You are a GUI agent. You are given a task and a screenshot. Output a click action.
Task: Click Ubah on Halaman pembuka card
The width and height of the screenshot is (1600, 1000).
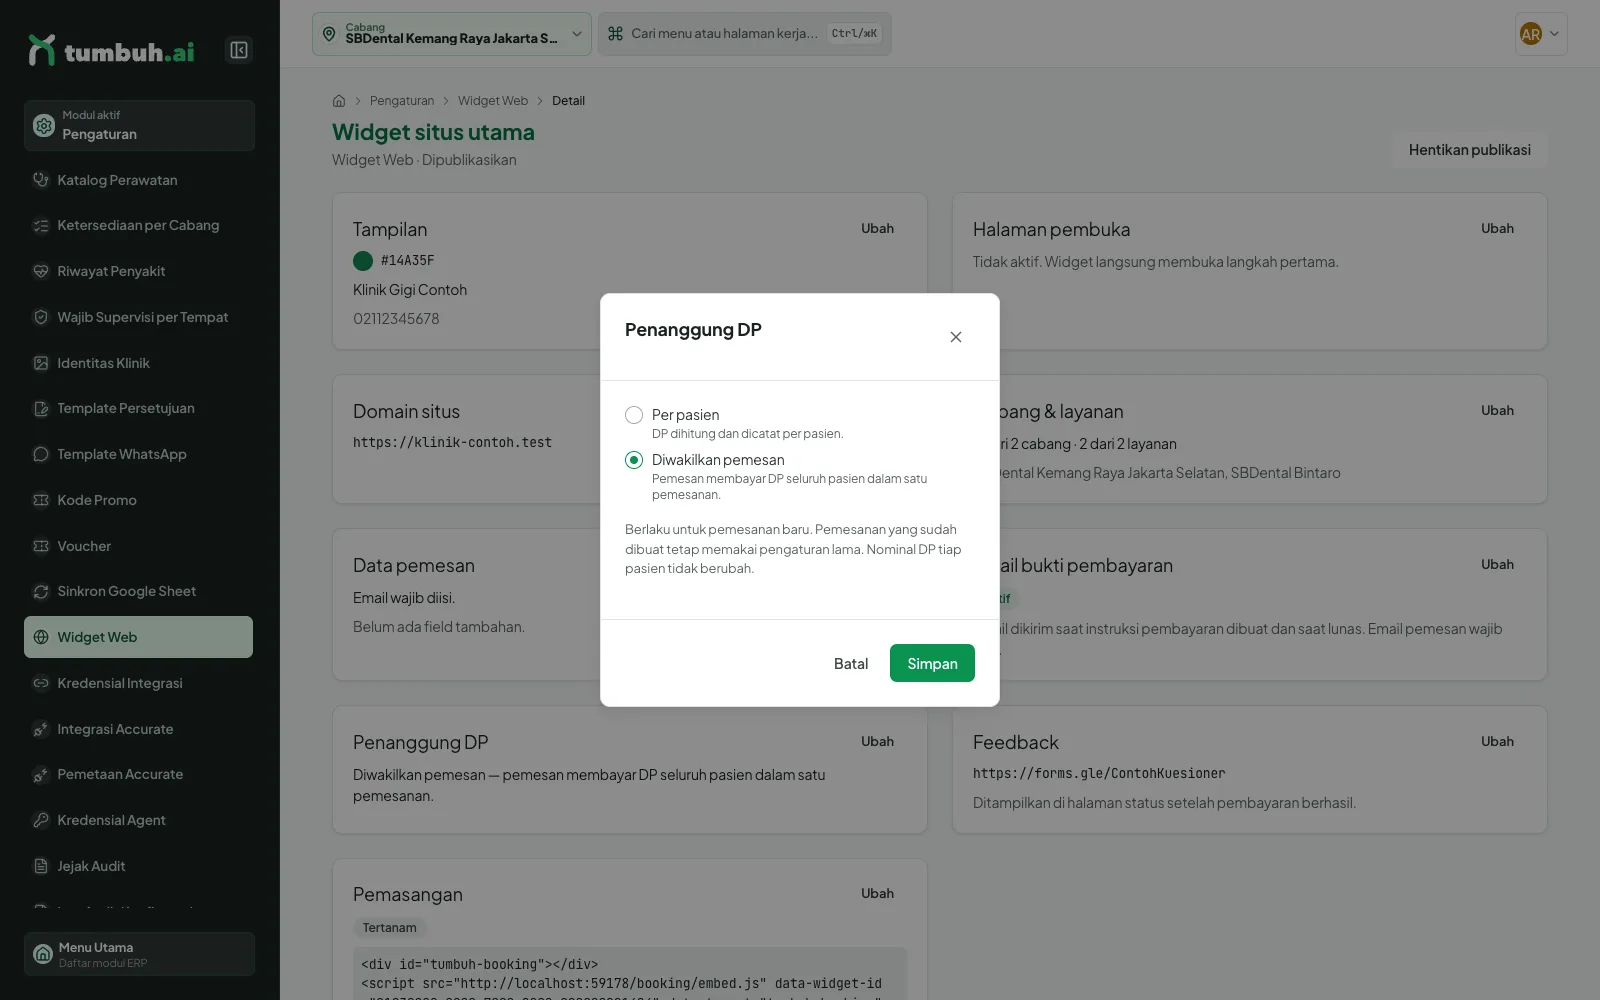pos(1497,229)
